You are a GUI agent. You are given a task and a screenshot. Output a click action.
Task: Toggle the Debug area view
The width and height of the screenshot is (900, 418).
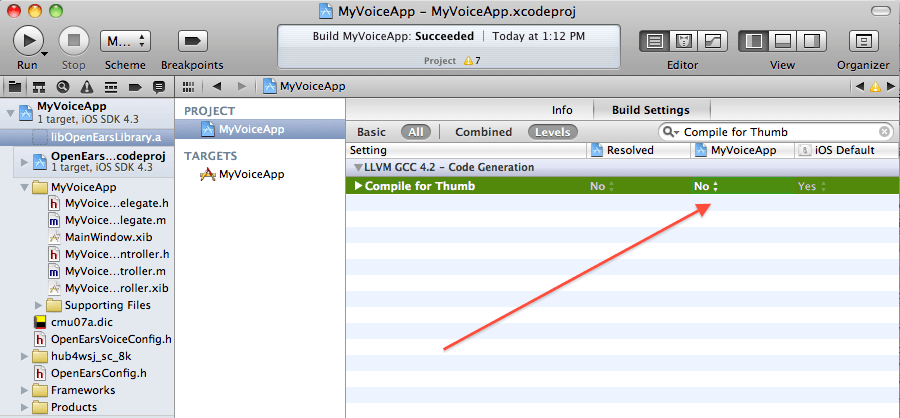(x=783, y=41)
